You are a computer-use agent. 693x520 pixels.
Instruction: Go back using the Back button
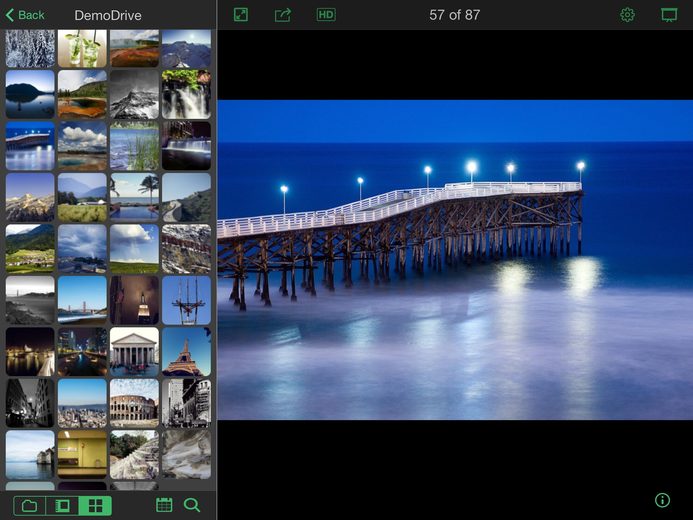click(25, 15)
